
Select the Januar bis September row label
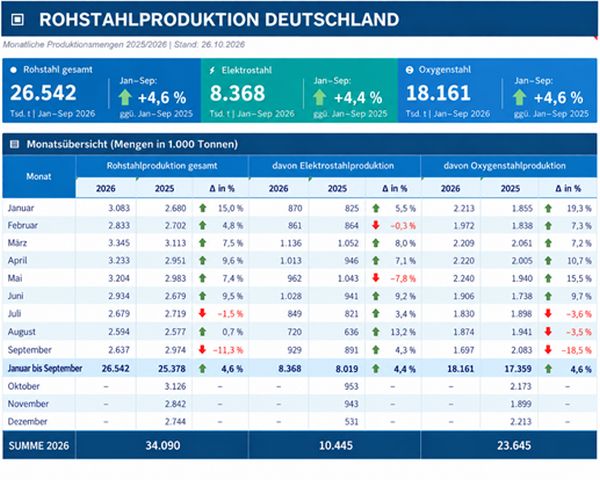click(45, 368)
